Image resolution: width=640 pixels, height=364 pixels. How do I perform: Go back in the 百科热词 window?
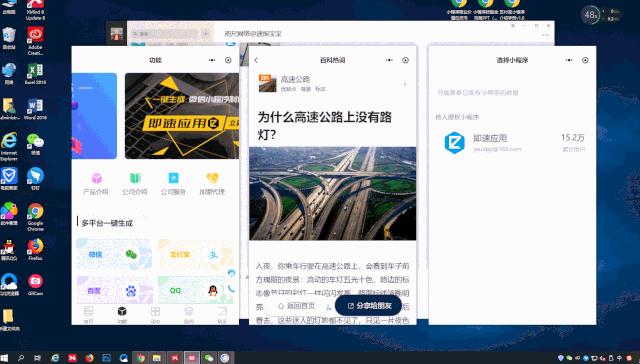pos(256,60)
